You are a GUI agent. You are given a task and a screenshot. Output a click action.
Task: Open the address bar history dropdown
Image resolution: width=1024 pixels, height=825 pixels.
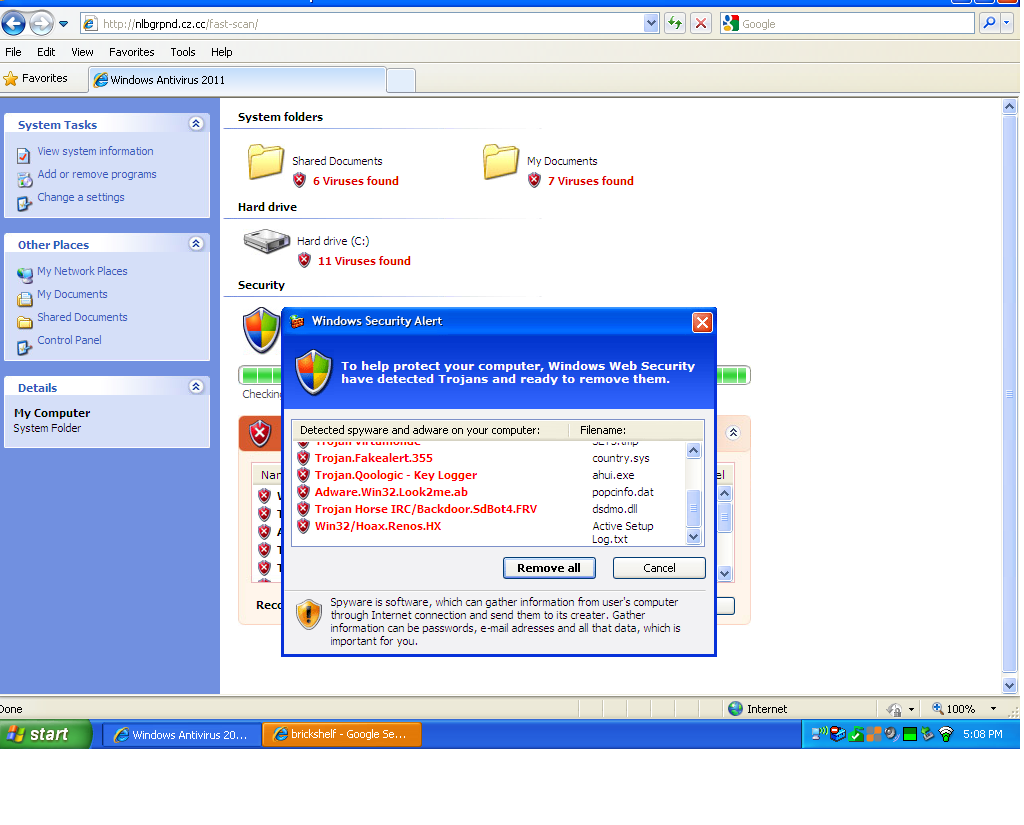pyautogui.click(x=651, y=24)
